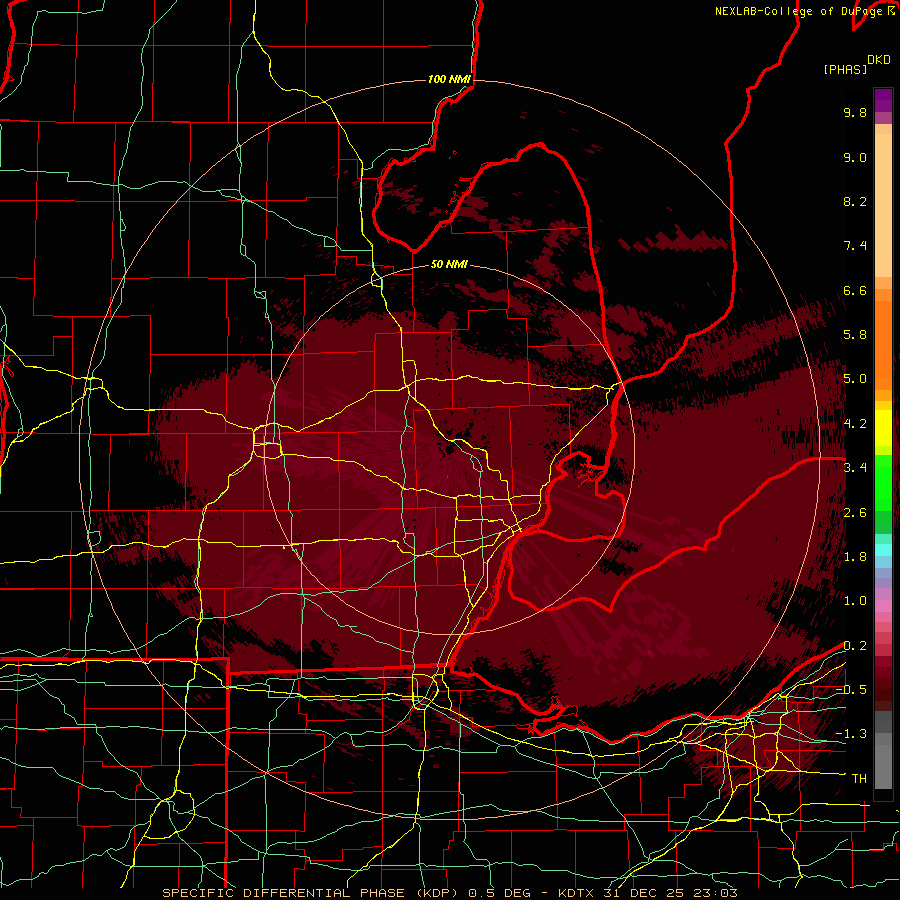Click the 7.4 scale value
900x900 pixels.
click(855, 246)
